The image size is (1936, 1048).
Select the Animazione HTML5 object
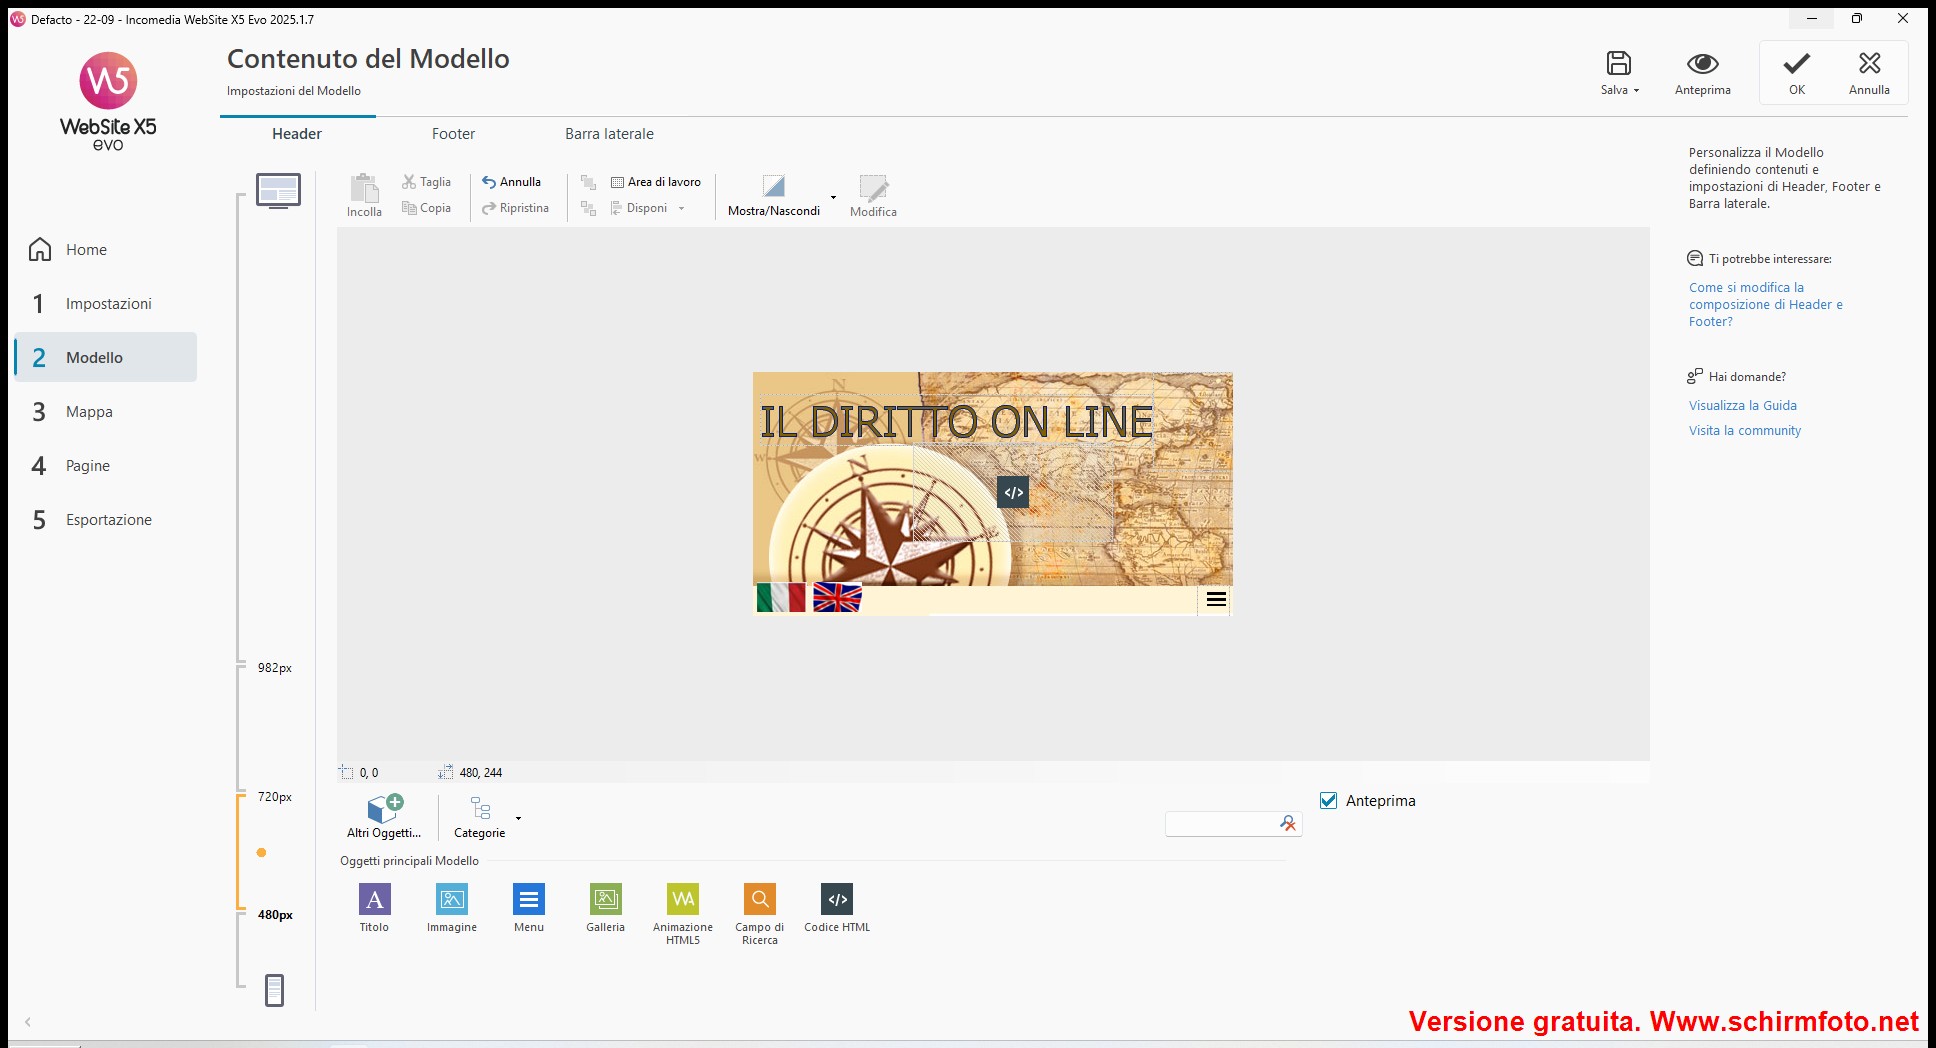point(683,899)
